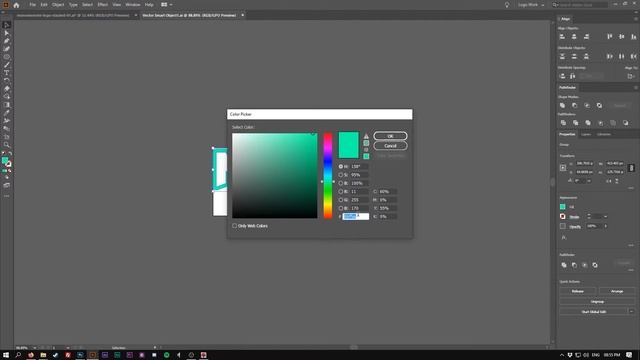Open the stroke weight dropdown in Appearance
This screenshot has width=640, height=360.
point(605,217)
